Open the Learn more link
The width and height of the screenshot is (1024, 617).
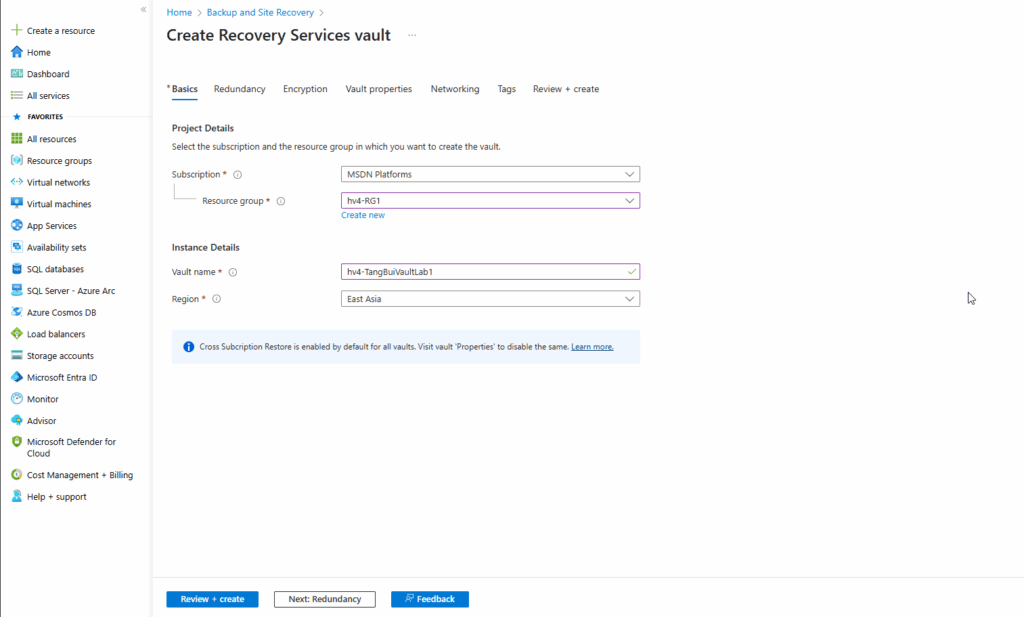592,347
